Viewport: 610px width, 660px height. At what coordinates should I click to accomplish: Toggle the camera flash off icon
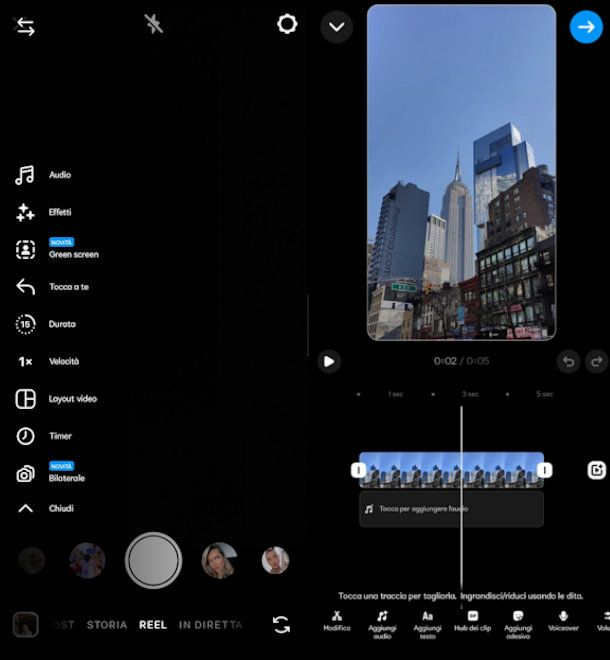[153, 24]
